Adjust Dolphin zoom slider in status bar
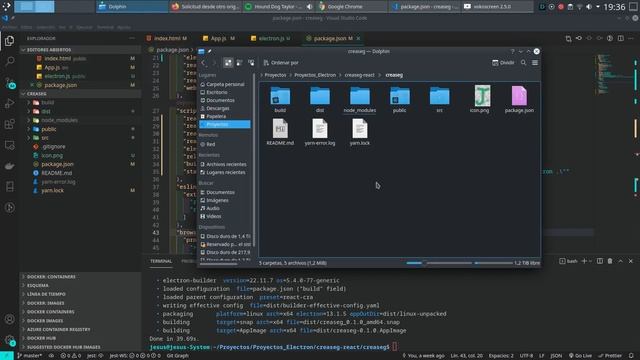This screenshot has width=640, height=360. click(x=439, y=263)
